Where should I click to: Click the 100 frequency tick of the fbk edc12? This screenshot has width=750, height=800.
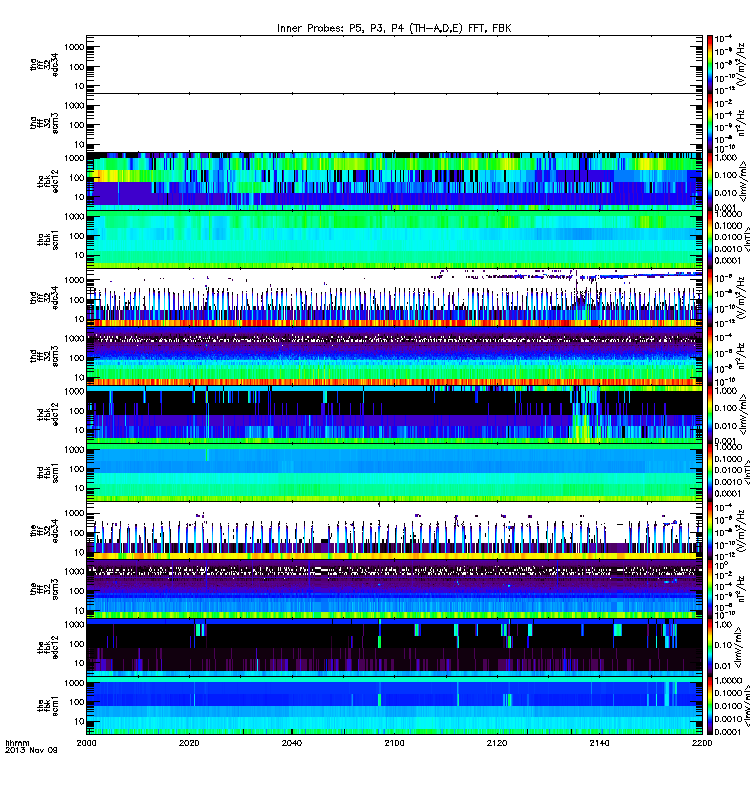[x=77, y=644]
